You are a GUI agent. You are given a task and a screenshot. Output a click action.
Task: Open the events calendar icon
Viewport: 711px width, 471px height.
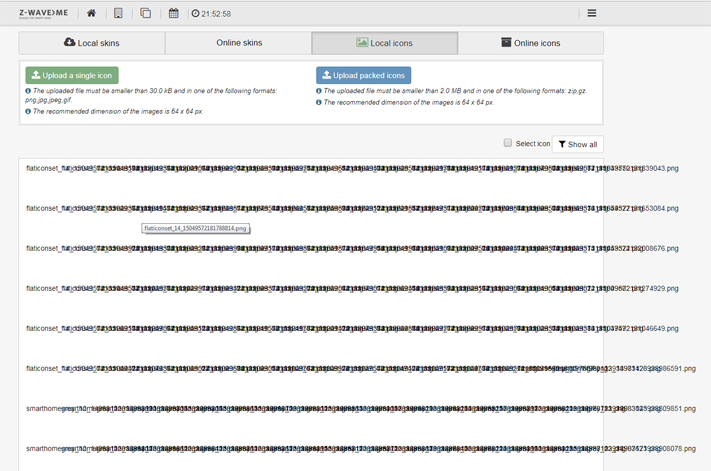click(x=174, y=13)
